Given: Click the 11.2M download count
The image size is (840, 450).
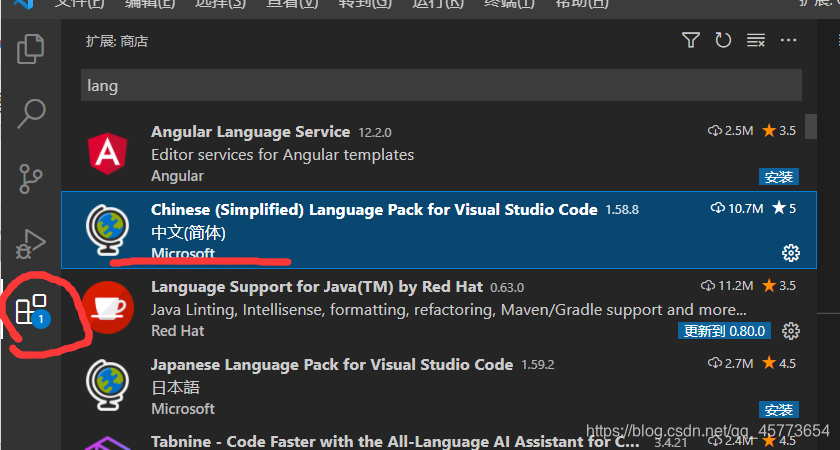Looking at the screenshot, I should click(x=727, y=286).
